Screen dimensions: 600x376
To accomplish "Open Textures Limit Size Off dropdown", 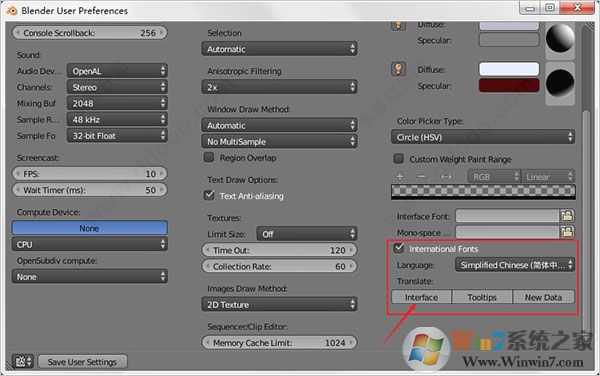I will [307, 234].
